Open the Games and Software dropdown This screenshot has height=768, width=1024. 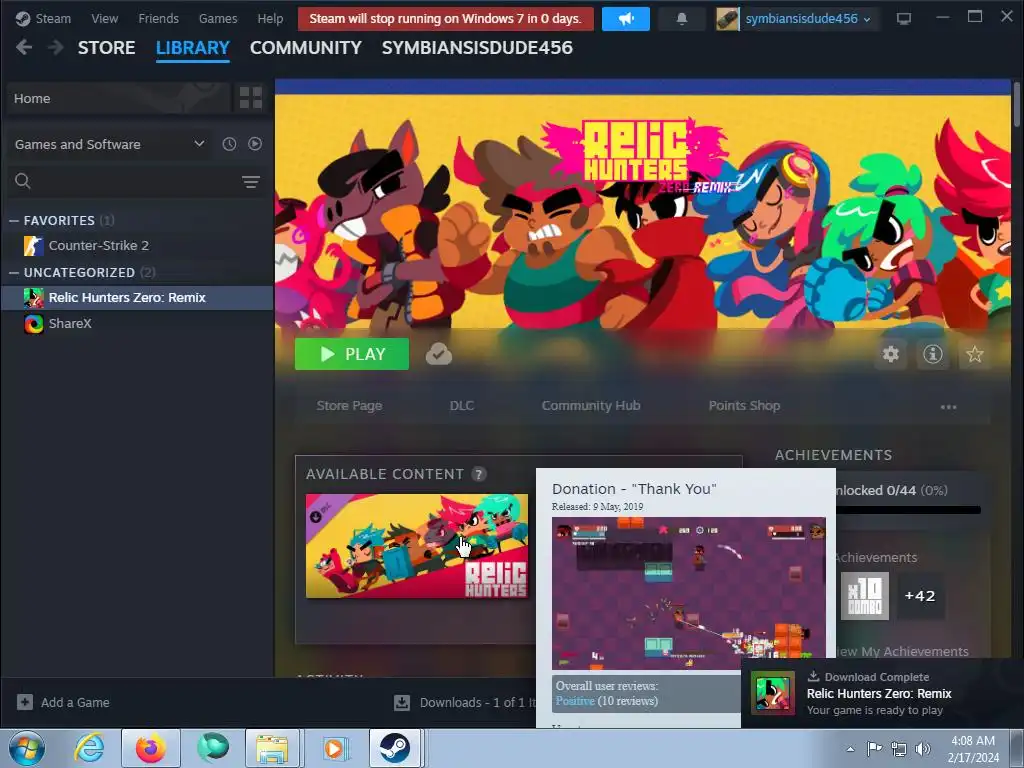(x=109, y=144)
